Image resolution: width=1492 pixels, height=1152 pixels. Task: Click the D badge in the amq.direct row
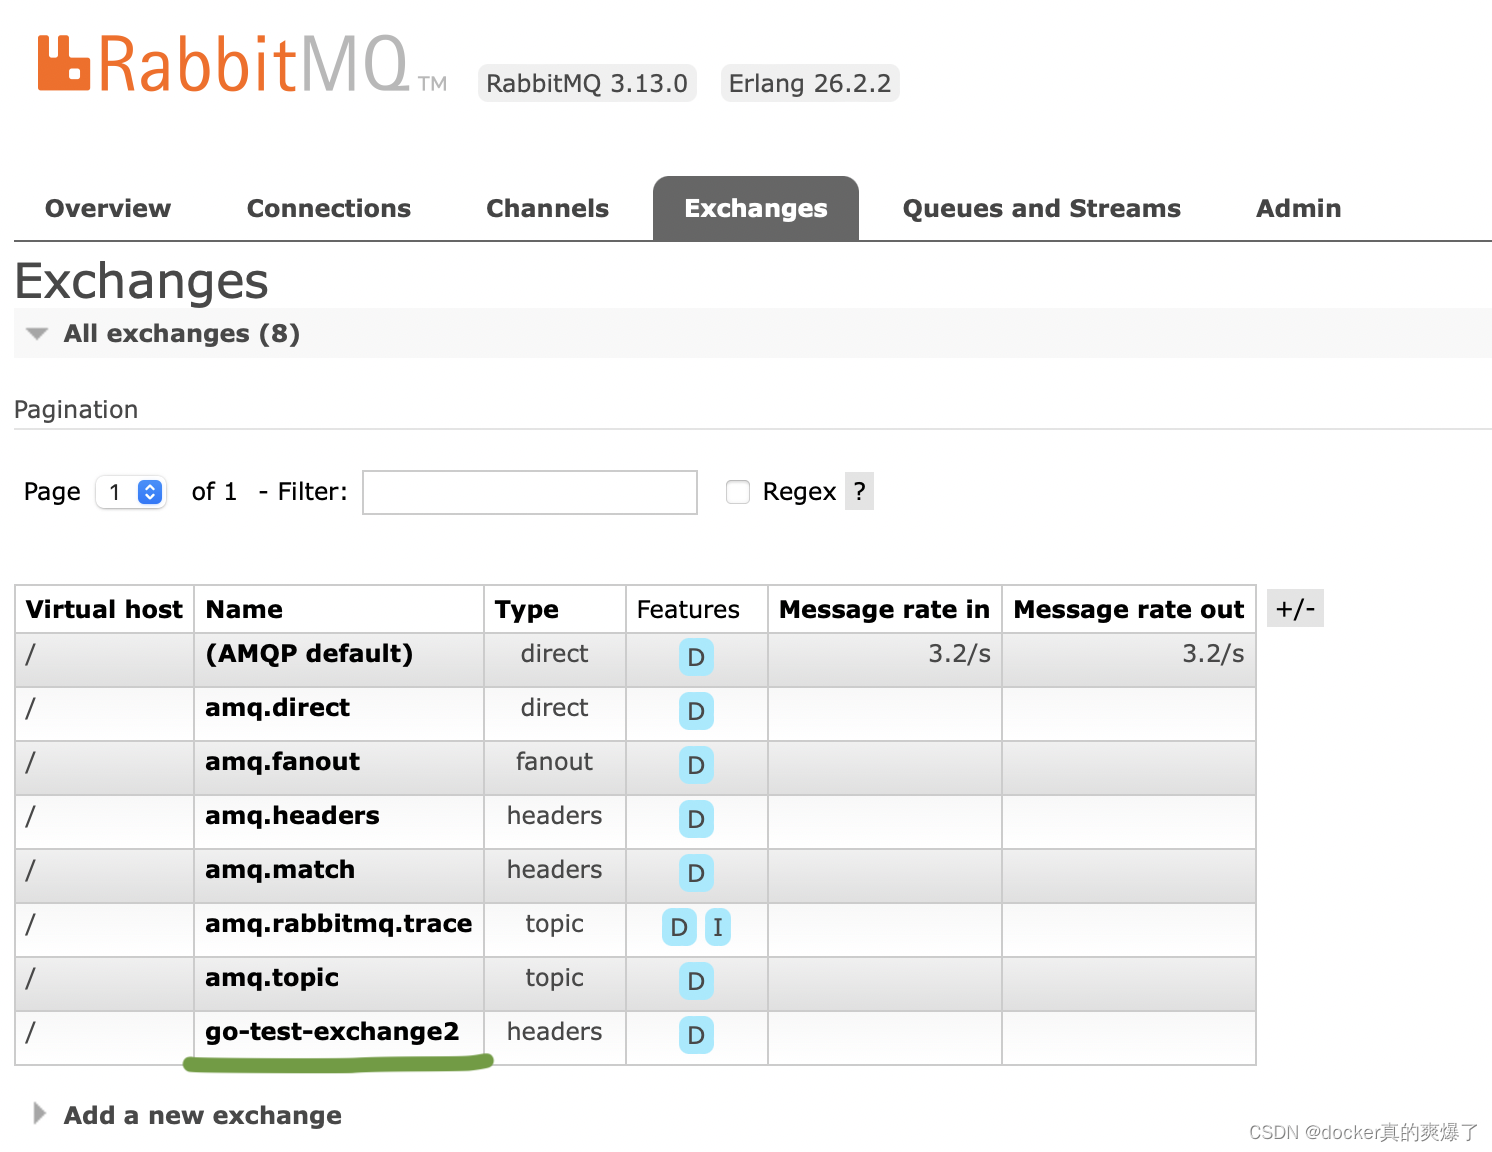point(696,711)
